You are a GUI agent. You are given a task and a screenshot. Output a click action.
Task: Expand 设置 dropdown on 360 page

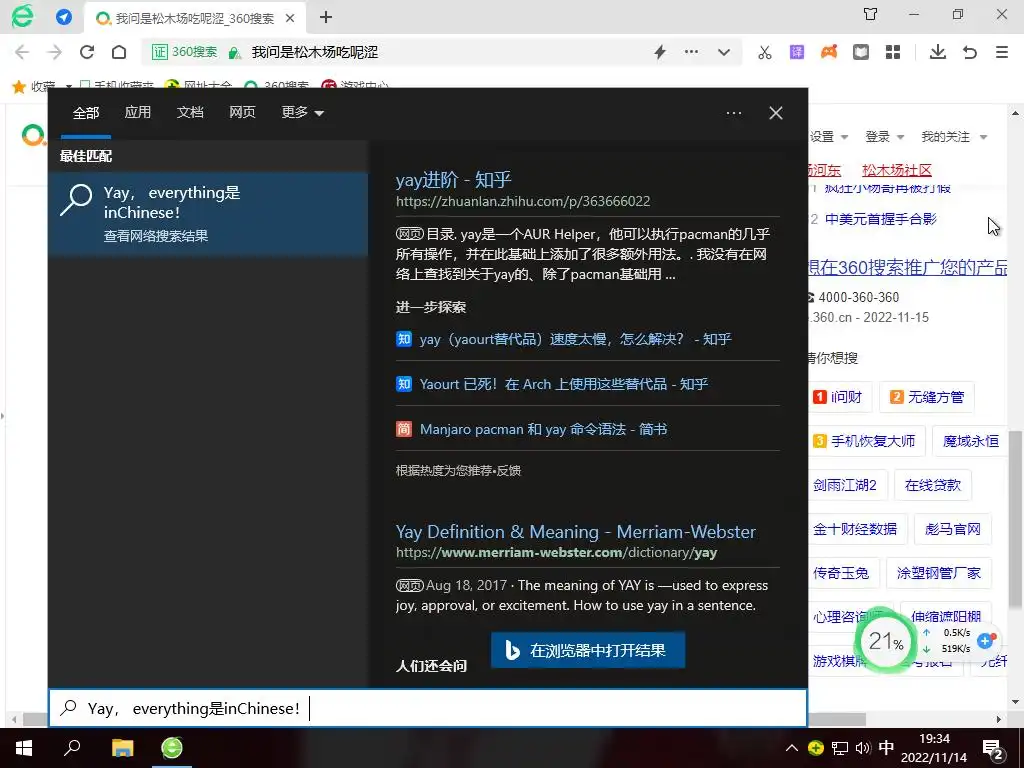click(x=829, y=136)
